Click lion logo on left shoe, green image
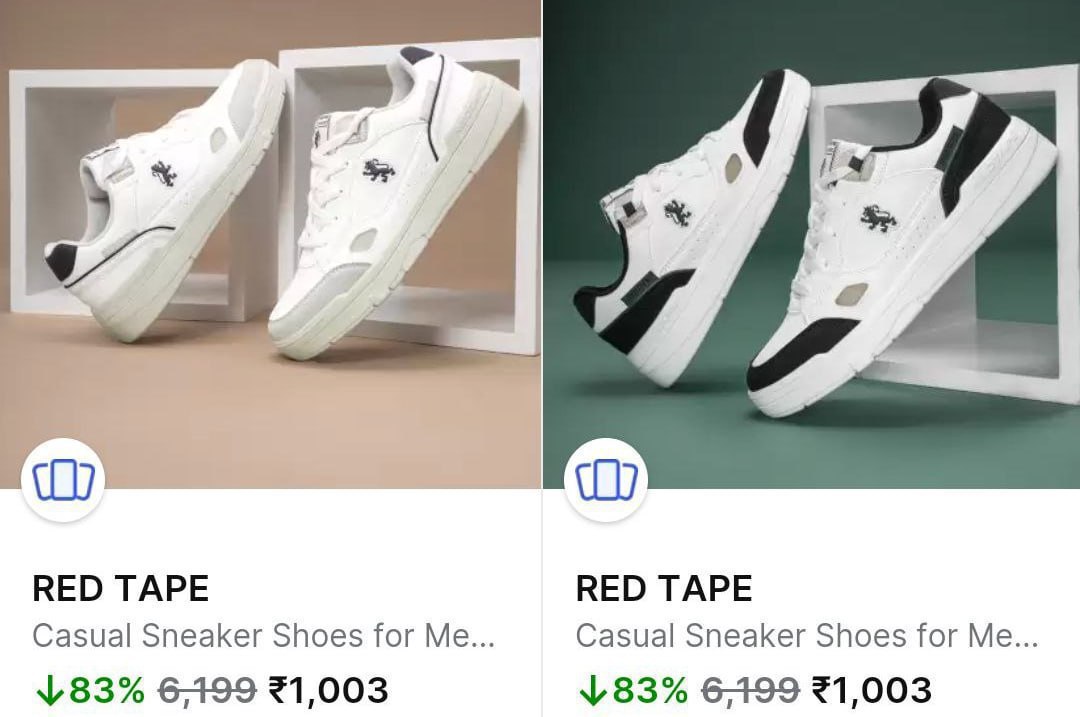 coord(677,212)
